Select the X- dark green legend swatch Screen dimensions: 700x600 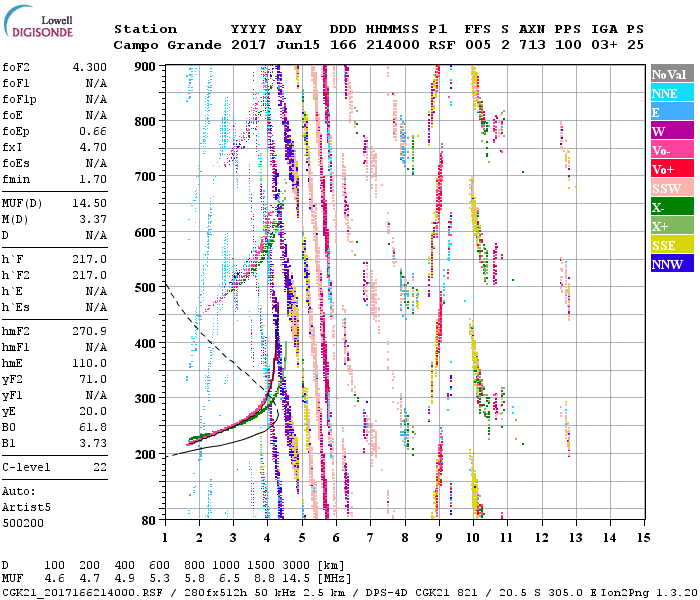tap(672, 207)
